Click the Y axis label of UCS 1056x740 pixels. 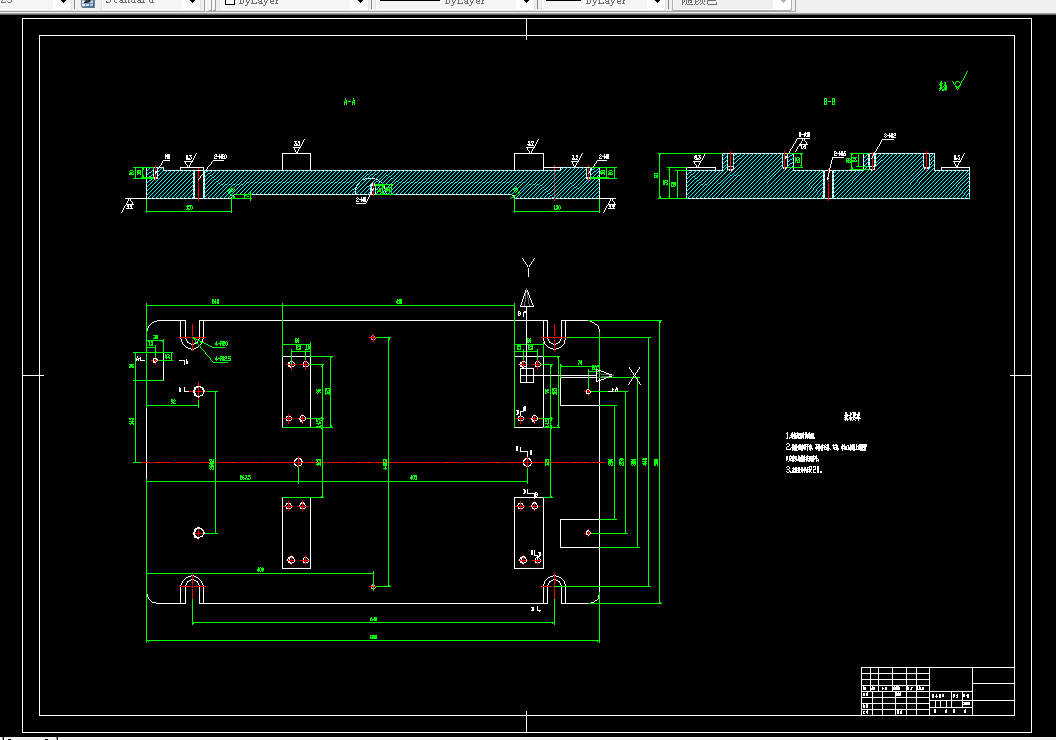pos(528,267)
